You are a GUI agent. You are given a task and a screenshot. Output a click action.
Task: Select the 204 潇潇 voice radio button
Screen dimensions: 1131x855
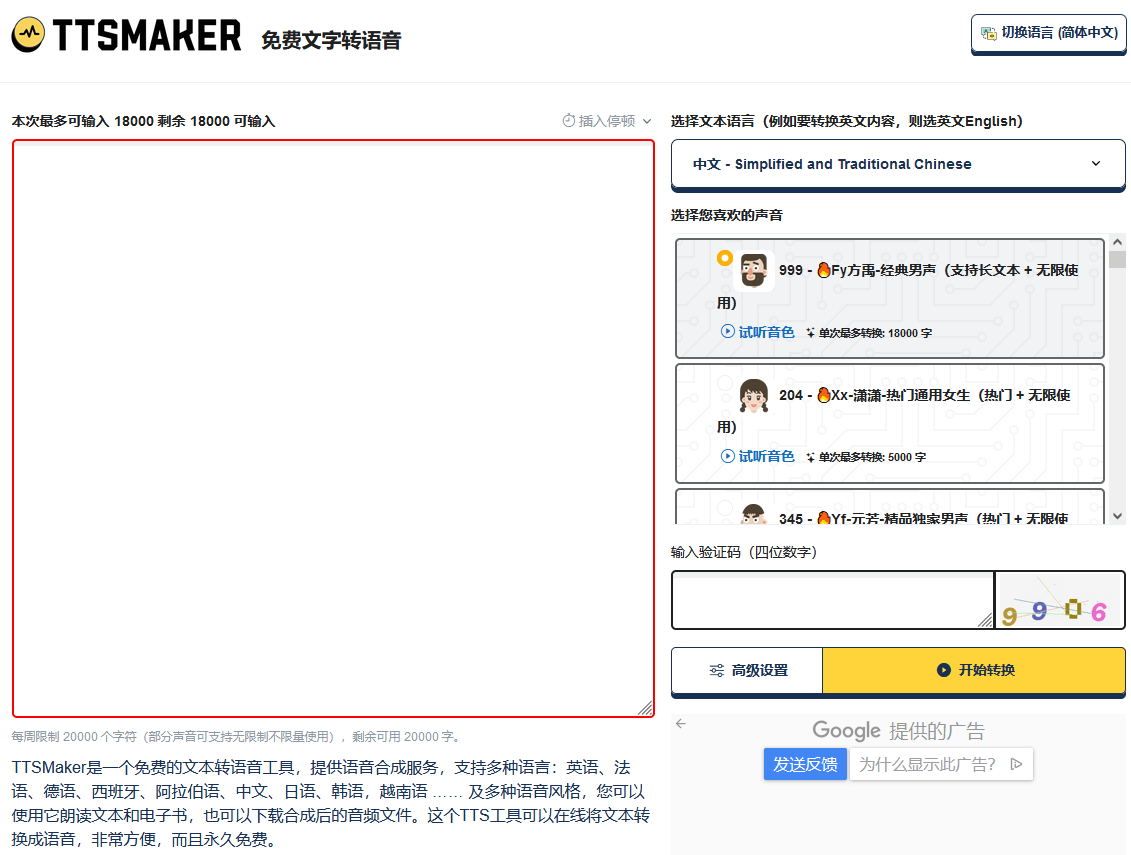(x=724, y=382)
